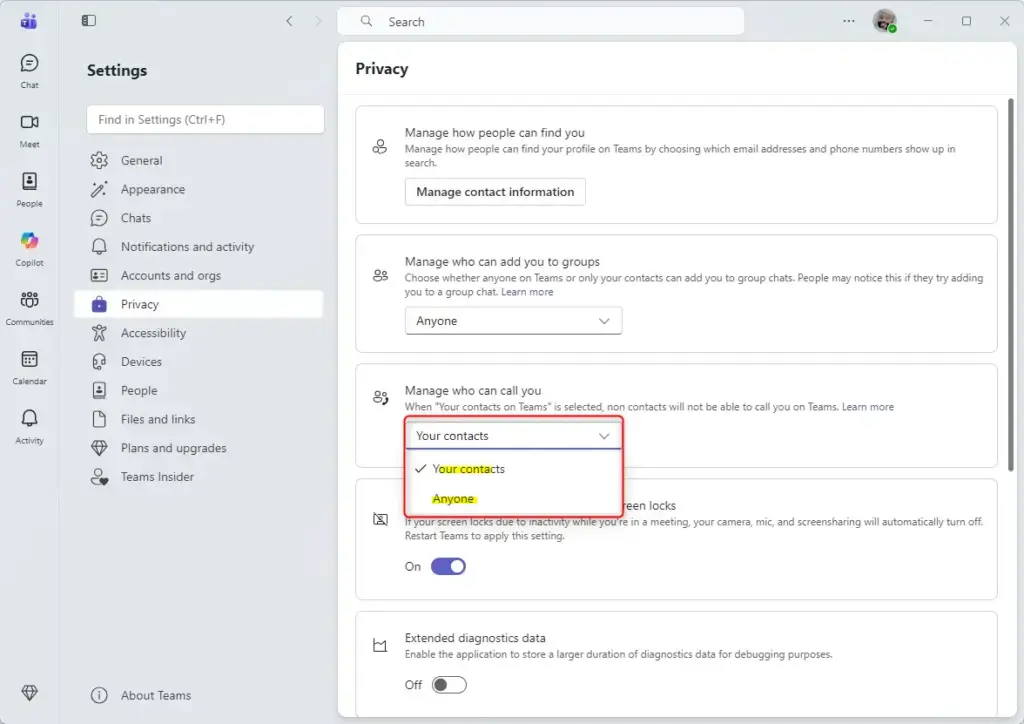Choose Anyone in the call list
Viewport: 1024px width, 724px height.
513,499
